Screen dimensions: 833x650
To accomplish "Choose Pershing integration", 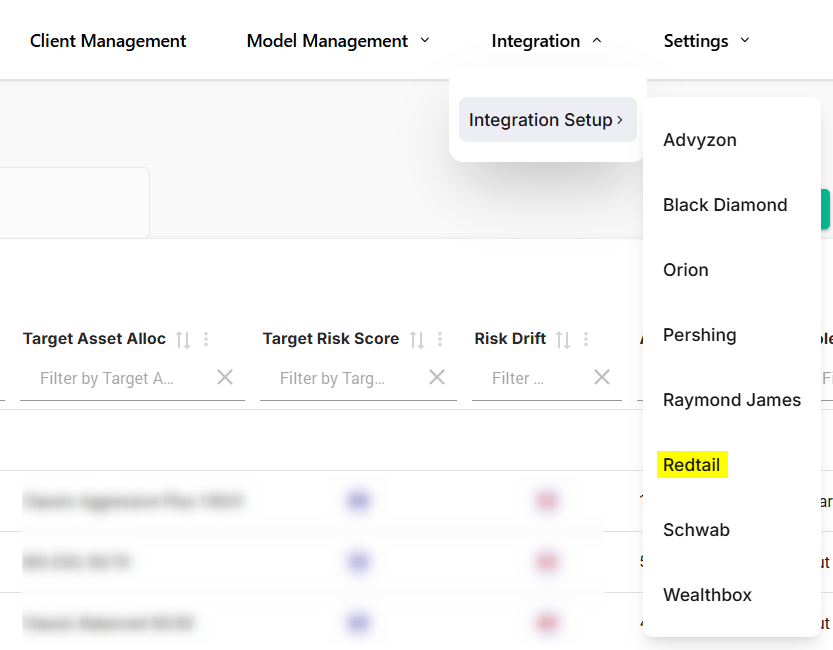I will click(x=700, y=335).
